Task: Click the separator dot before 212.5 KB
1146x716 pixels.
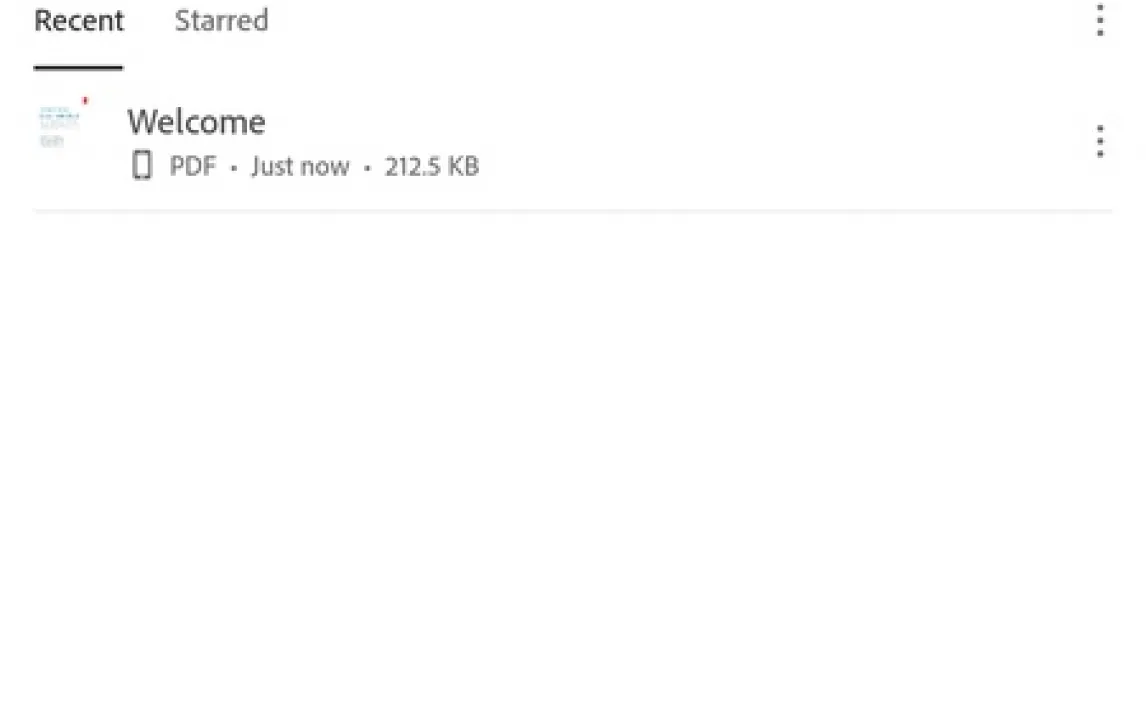Action: [x=367, y=168]
